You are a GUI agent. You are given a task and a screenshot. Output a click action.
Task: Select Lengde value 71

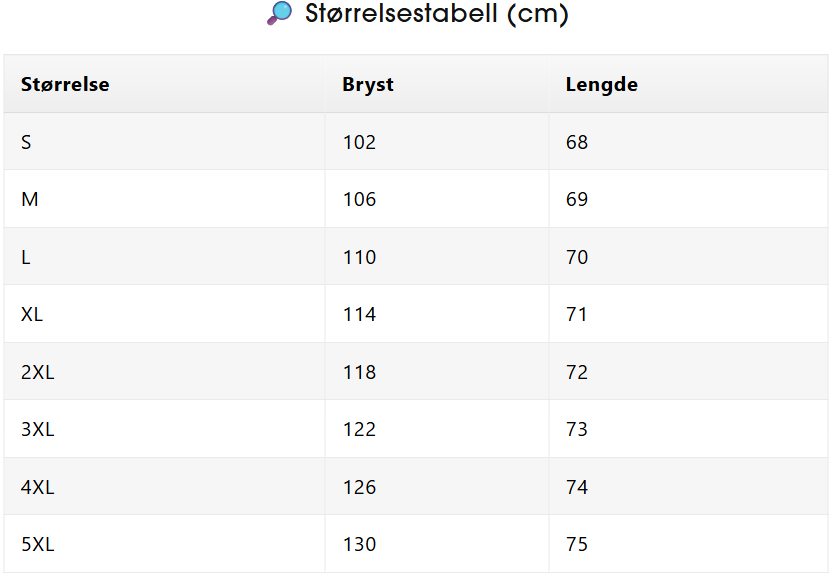tap(576, 315)
